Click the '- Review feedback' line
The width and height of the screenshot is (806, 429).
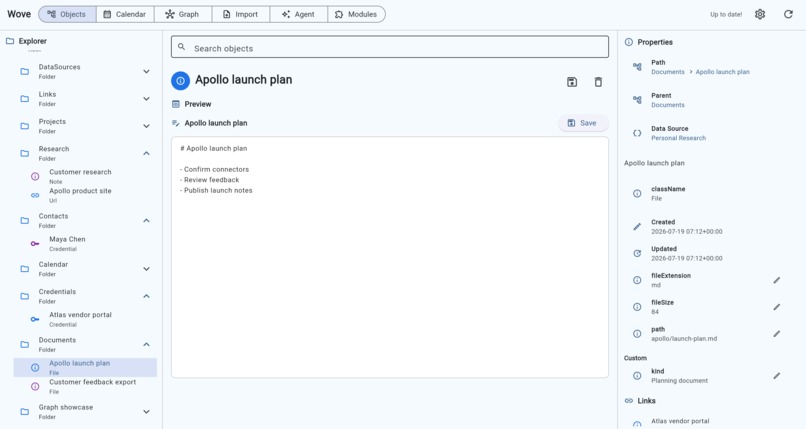tap(210, 180)
